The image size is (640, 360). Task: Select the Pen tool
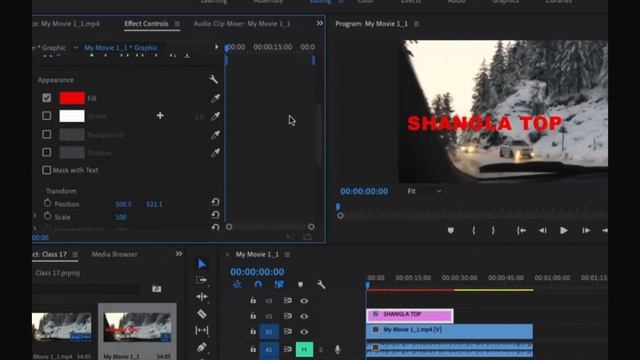tap(202, 347)
